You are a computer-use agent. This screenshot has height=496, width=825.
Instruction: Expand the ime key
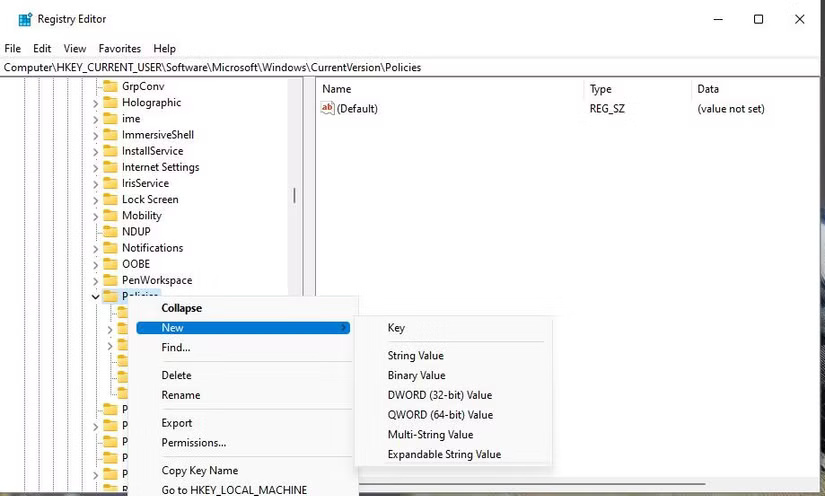pyautogui.click(x=95, y=120)
